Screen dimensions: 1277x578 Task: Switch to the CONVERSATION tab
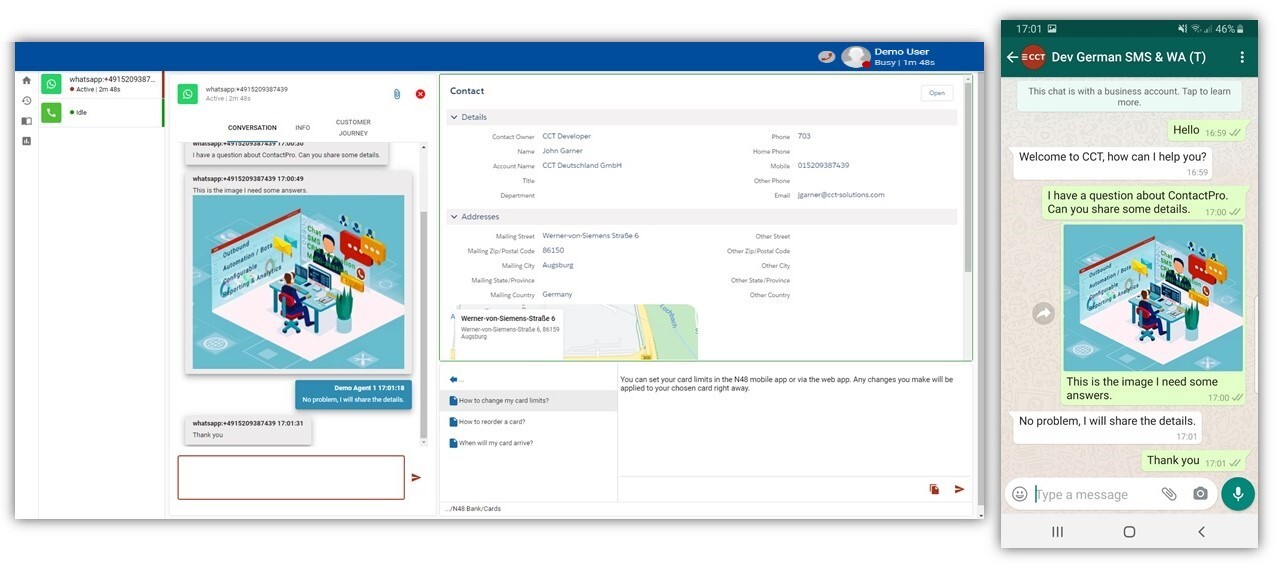coord(252,128)
